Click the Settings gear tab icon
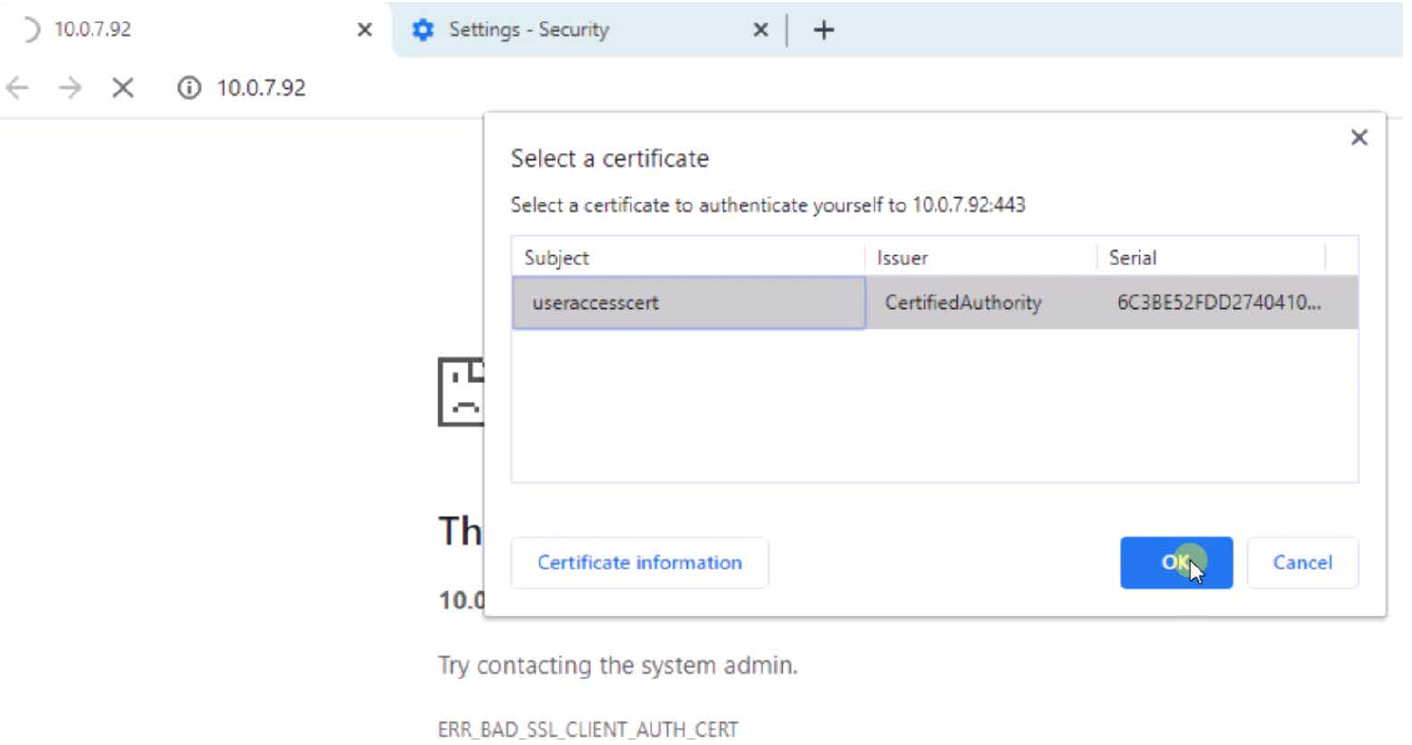Screen dimensions: 1412x745 pos(424,30)
